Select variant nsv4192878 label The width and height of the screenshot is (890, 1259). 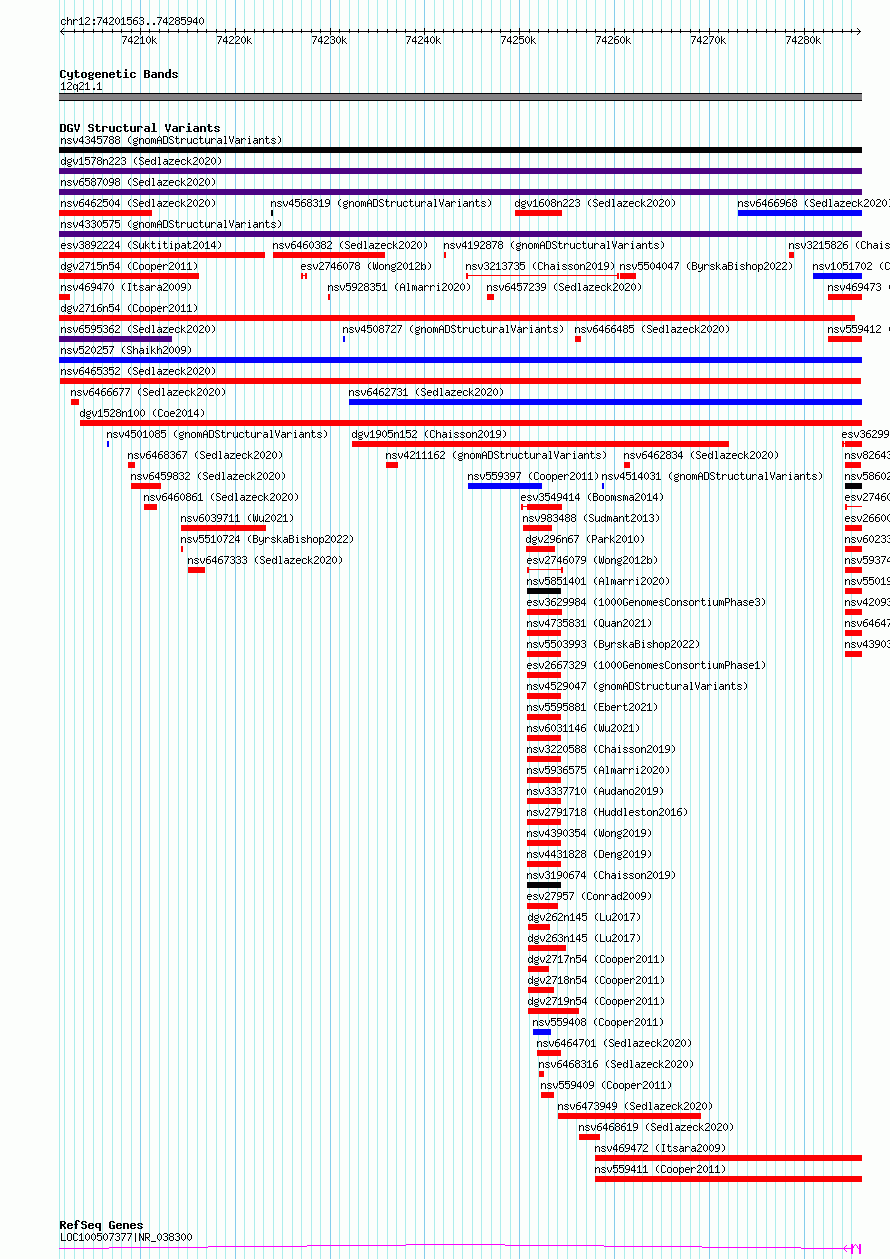point(554,245)
